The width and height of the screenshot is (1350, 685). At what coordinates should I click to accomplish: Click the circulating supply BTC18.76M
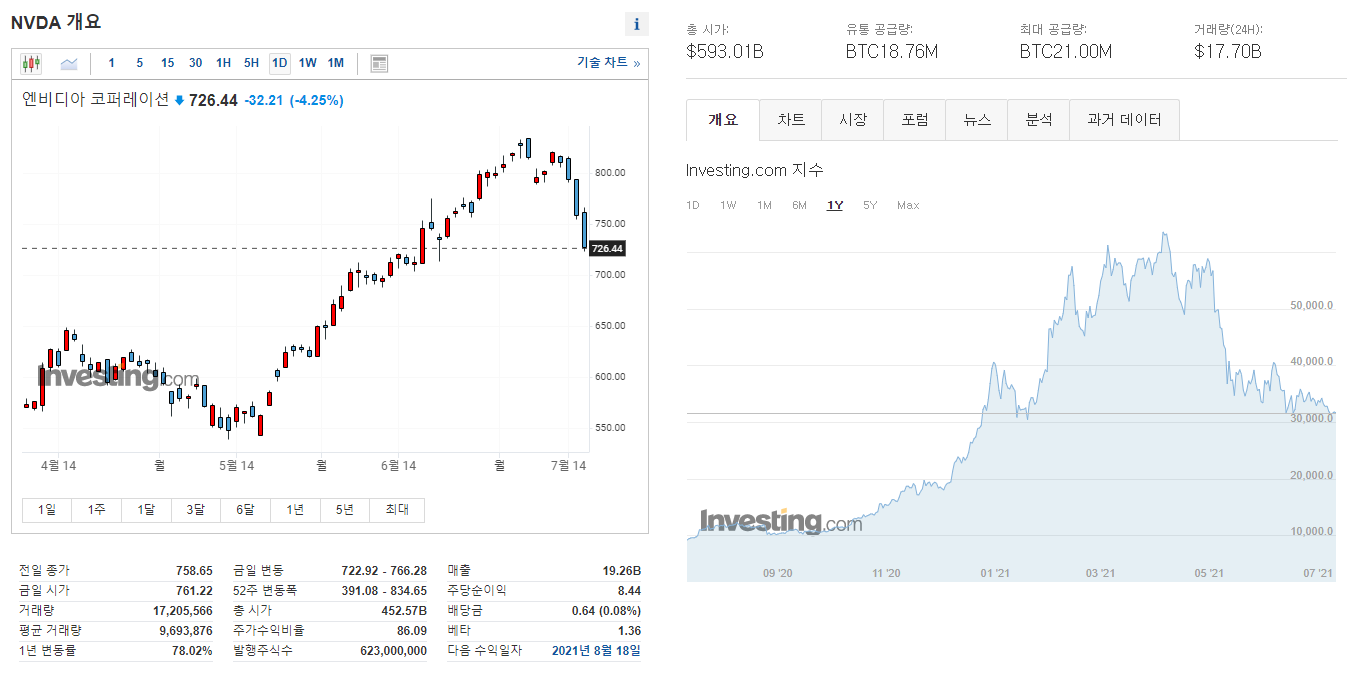click(892, 51)
